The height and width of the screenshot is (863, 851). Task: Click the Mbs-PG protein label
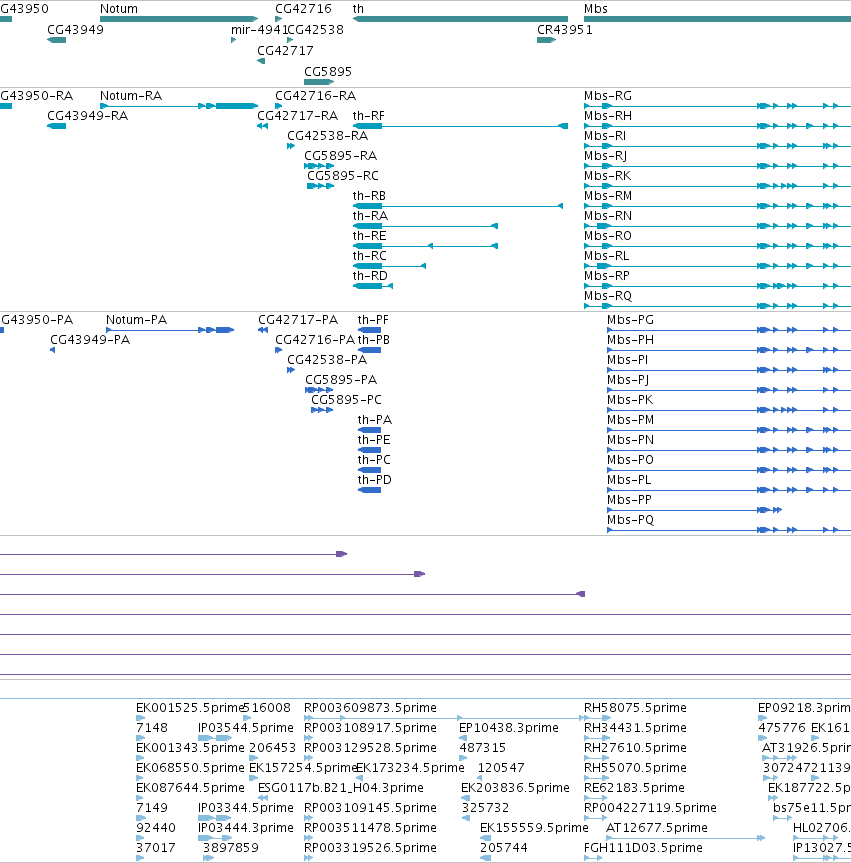click(630, 320)
